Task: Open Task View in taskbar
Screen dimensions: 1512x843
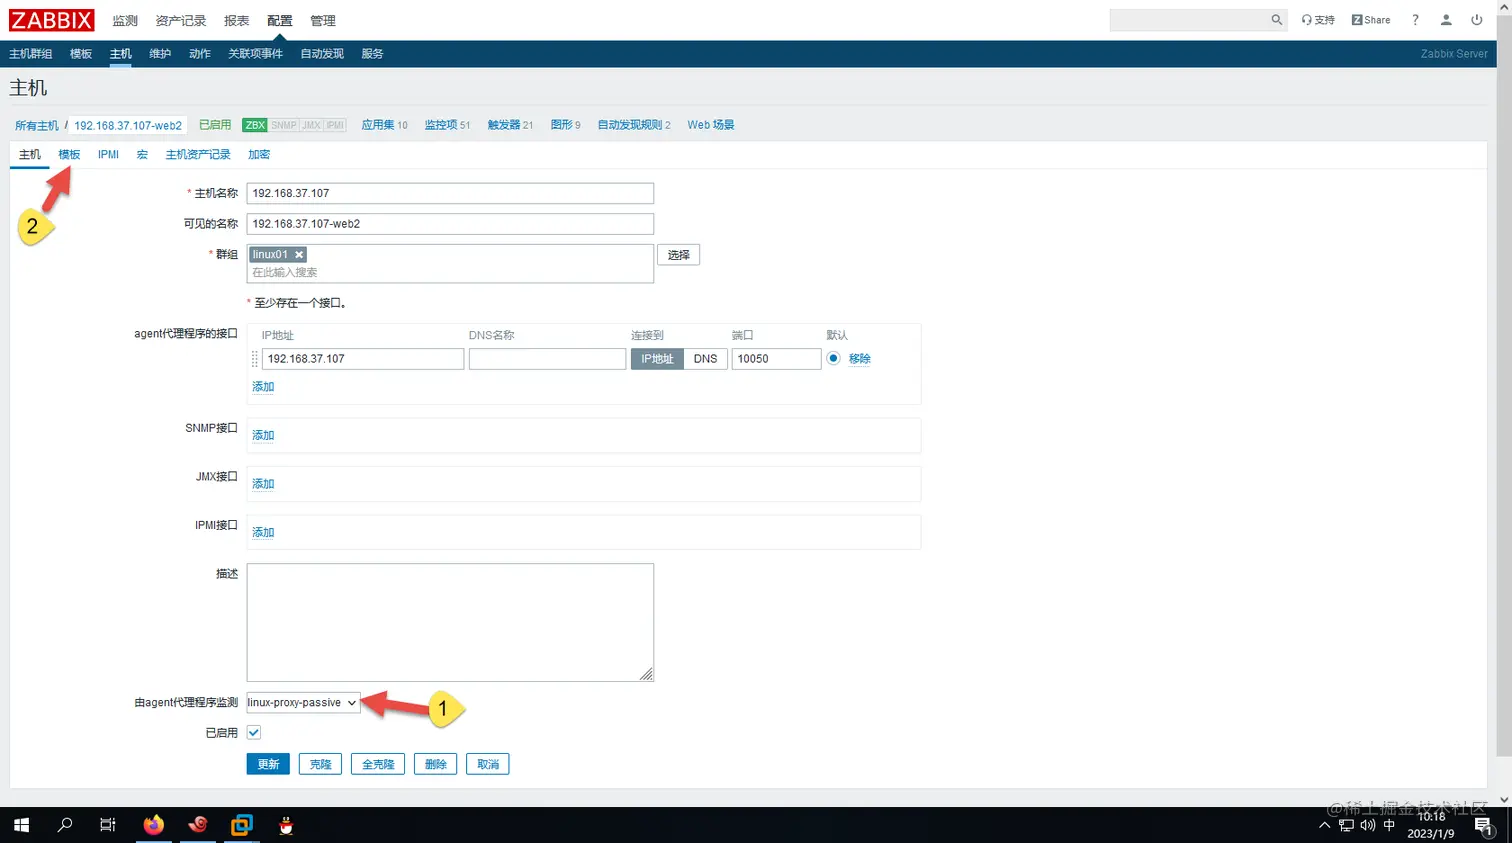Action: tap(108, 825)
